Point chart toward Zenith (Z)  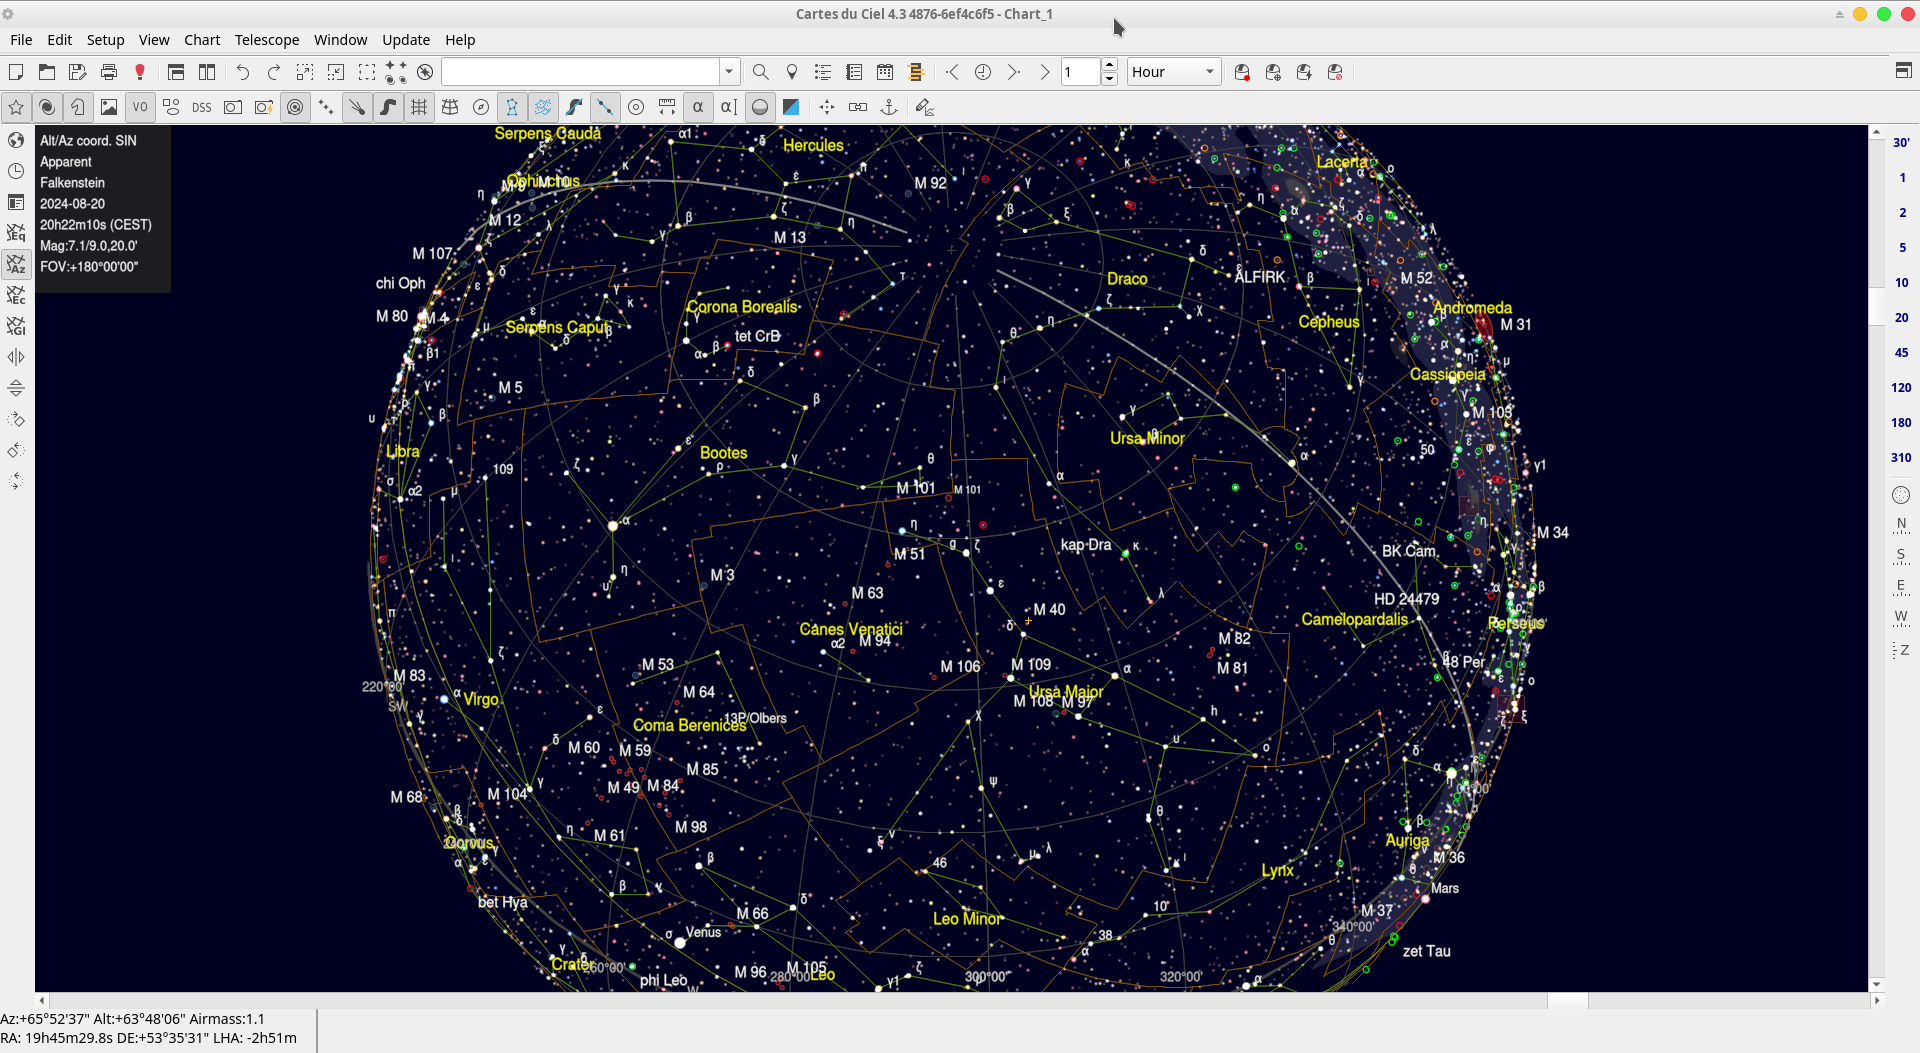click(1901, 650)
